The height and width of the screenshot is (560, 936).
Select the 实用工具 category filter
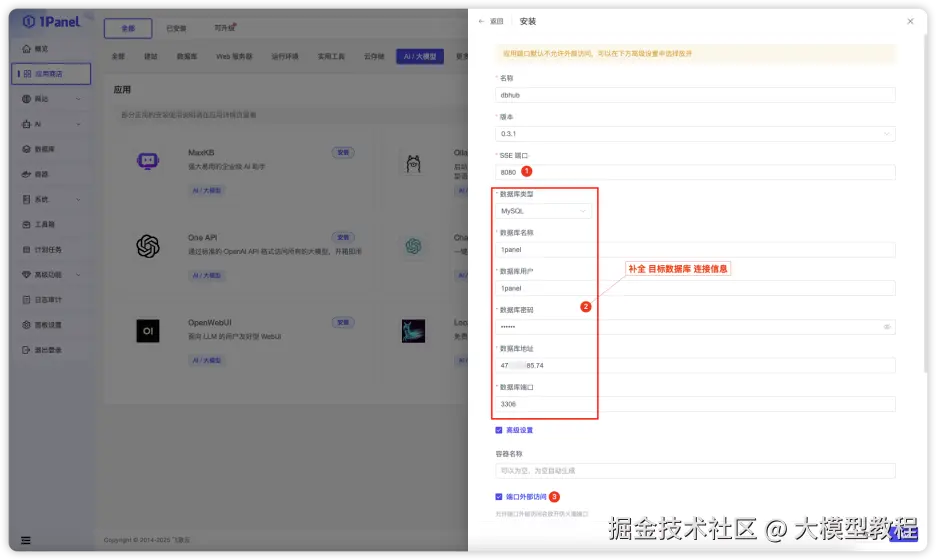[331, 56]
